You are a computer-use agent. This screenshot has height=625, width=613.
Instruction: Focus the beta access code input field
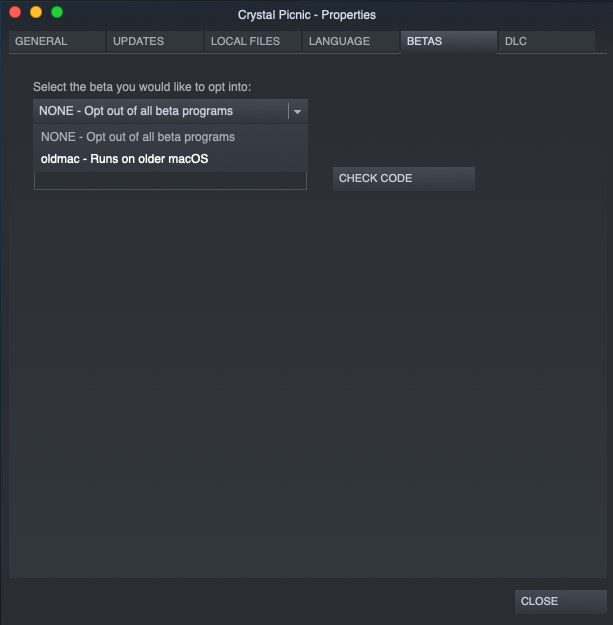(170, 181)
